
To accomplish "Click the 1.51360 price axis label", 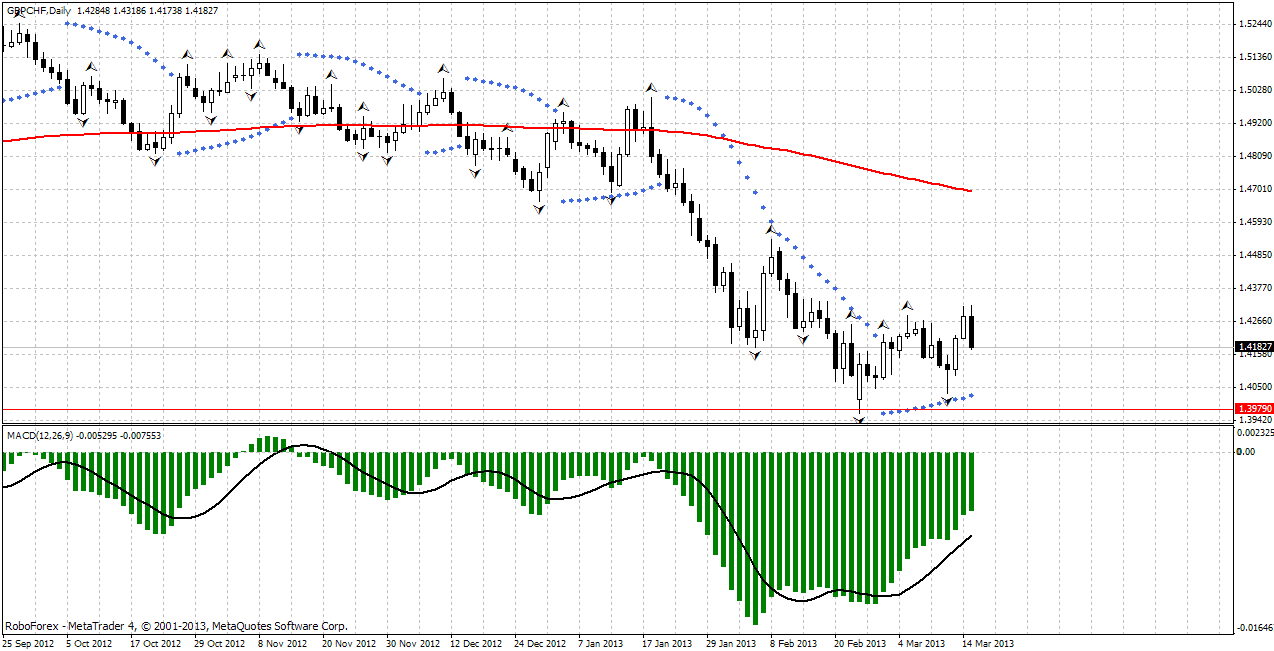I will coord(1255,56).
